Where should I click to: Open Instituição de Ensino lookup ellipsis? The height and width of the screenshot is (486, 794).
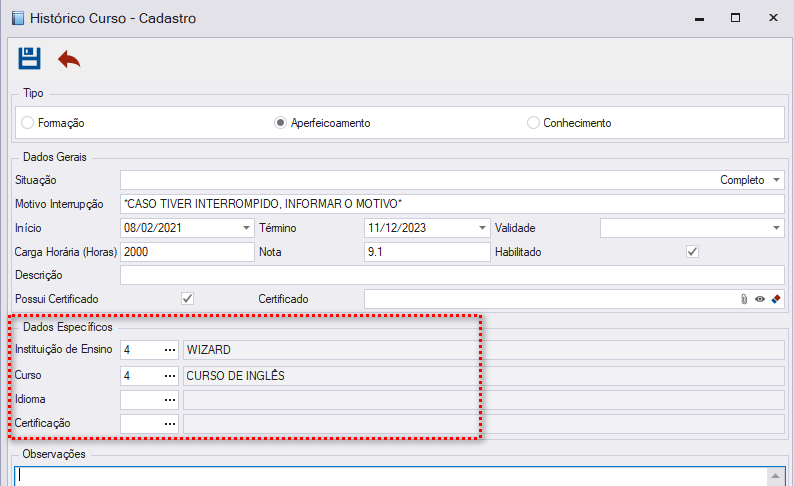(x=170, y=350)
